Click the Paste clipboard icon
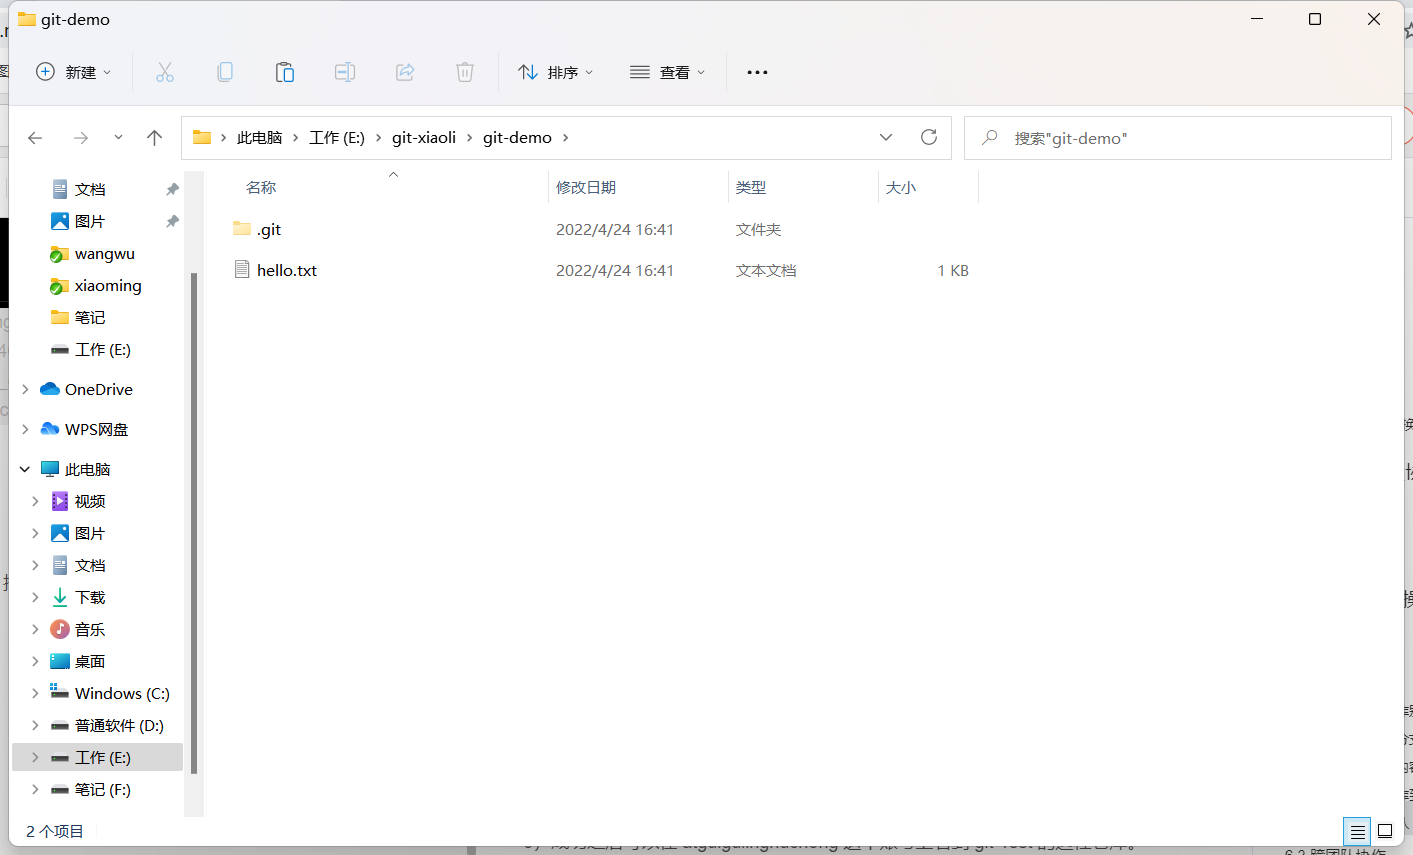Screen dimensions: 1413x855 pos(285,72)
